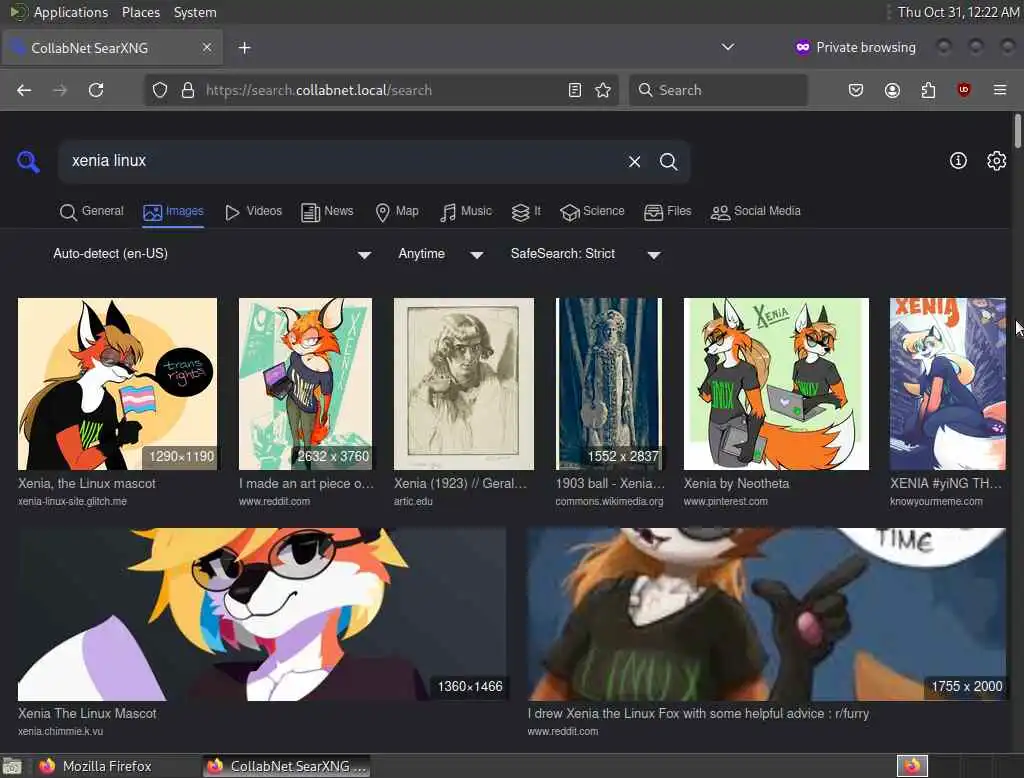Screen dimensions: 1024x778
Task: Click the commons.wikimedia.org source text
Action: pyautogui.click(x=609, y=502)
